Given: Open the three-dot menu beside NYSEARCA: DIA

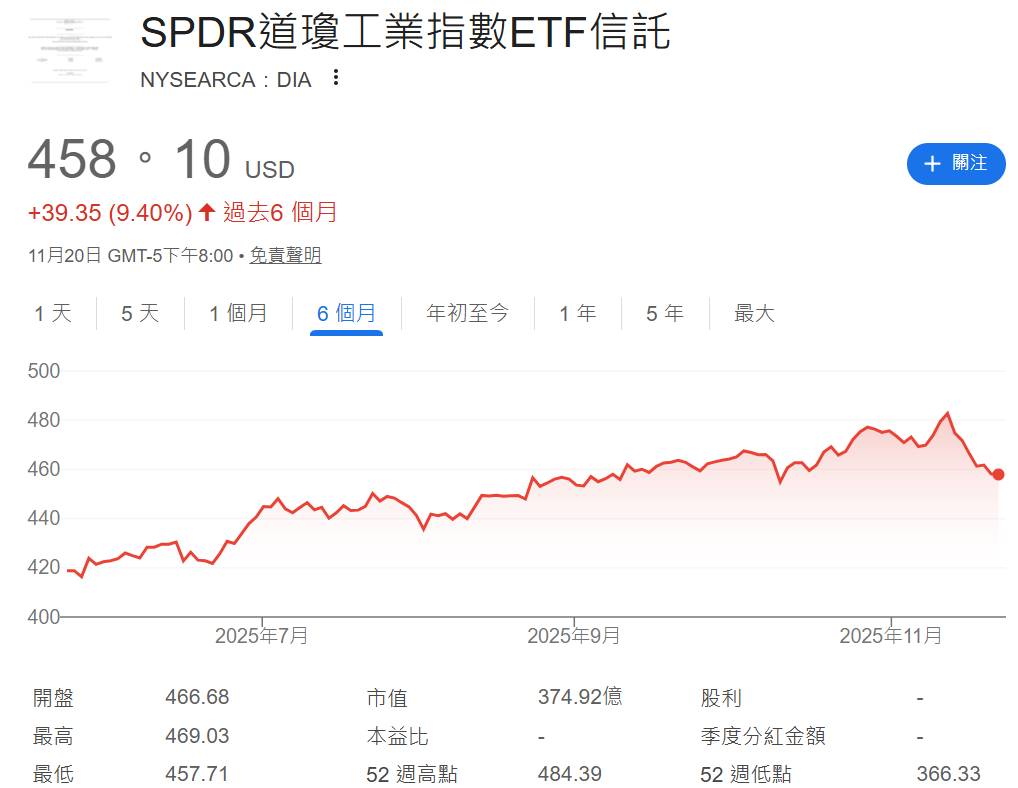Looking at the screenshot, I should 336,77.
